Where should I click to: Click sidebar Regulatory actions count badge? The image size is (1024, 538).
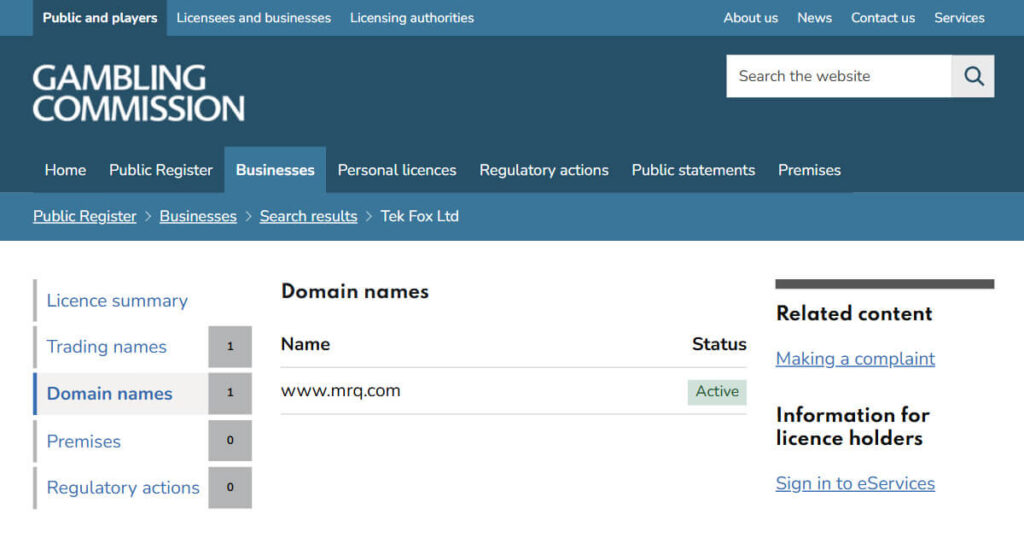pos(230,487)
